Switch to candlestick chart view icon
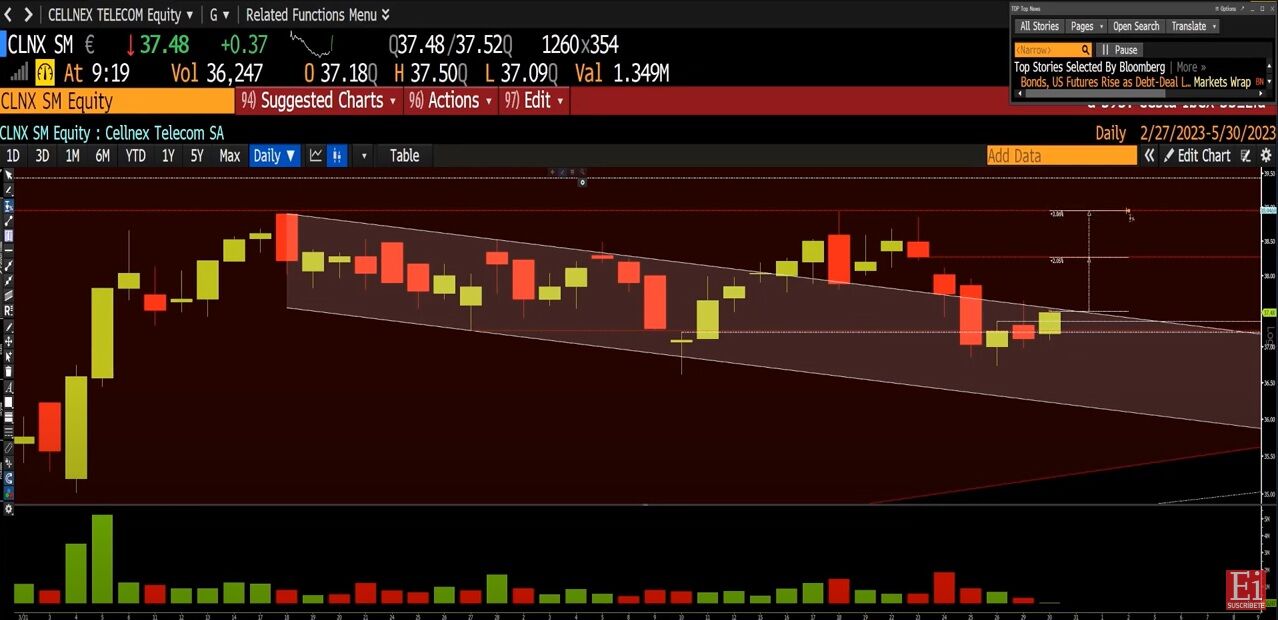The image size is (1278, 620). [x=337, y=155]
